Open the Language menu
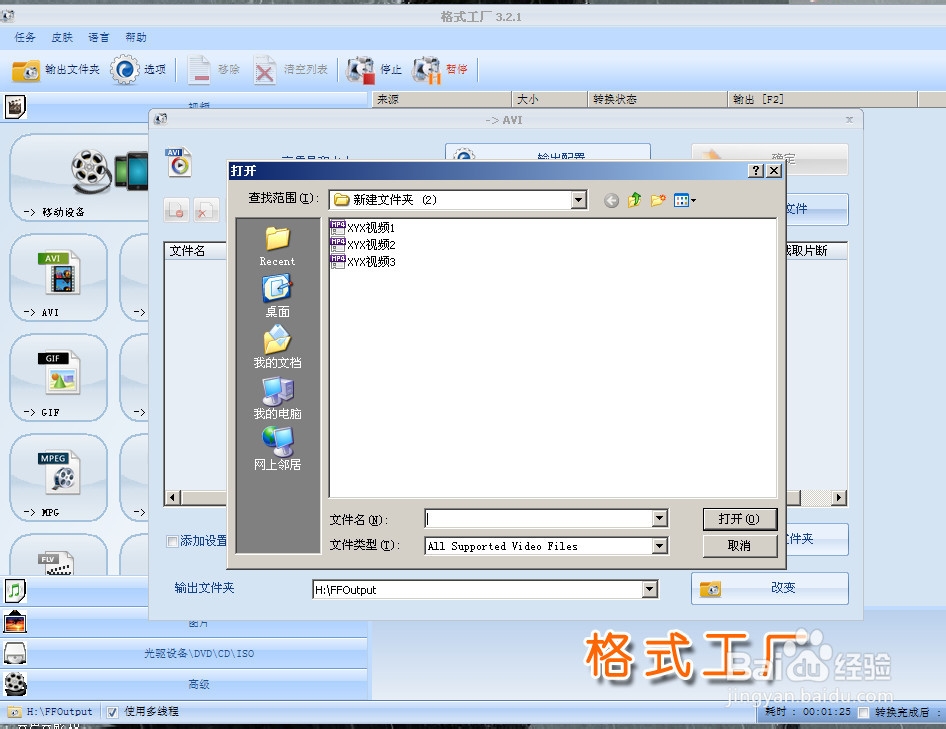The width and height of the screenshot is (946, 729). coord(99,37)
